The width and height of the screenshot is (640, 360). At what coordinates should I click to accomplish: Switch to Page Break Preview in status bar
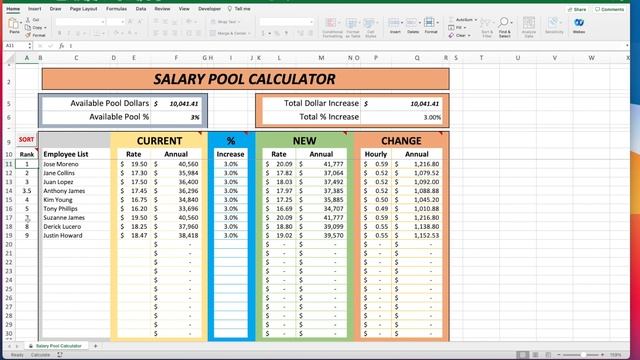coord(548,355)
